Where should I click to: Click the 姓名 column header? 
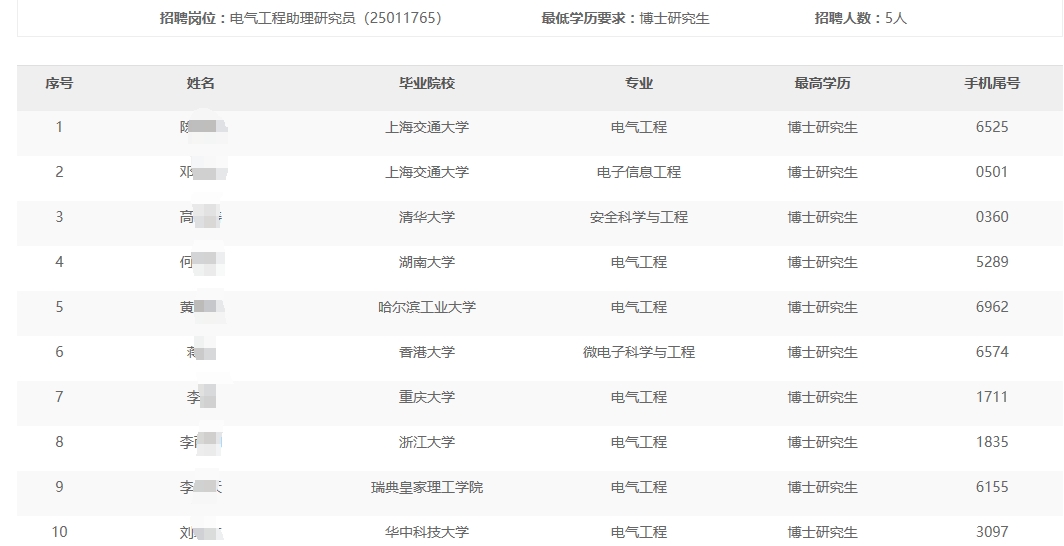(201, 84)
